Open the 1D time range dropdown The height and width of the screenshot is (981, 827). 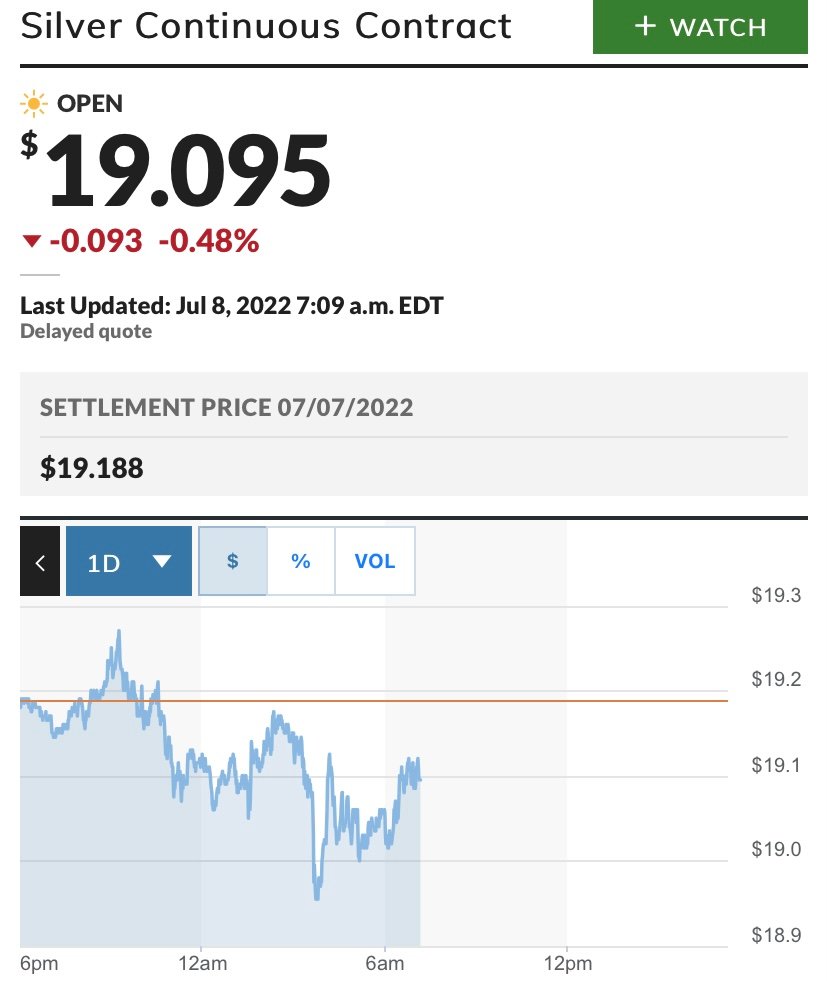[x=129, y=561]
